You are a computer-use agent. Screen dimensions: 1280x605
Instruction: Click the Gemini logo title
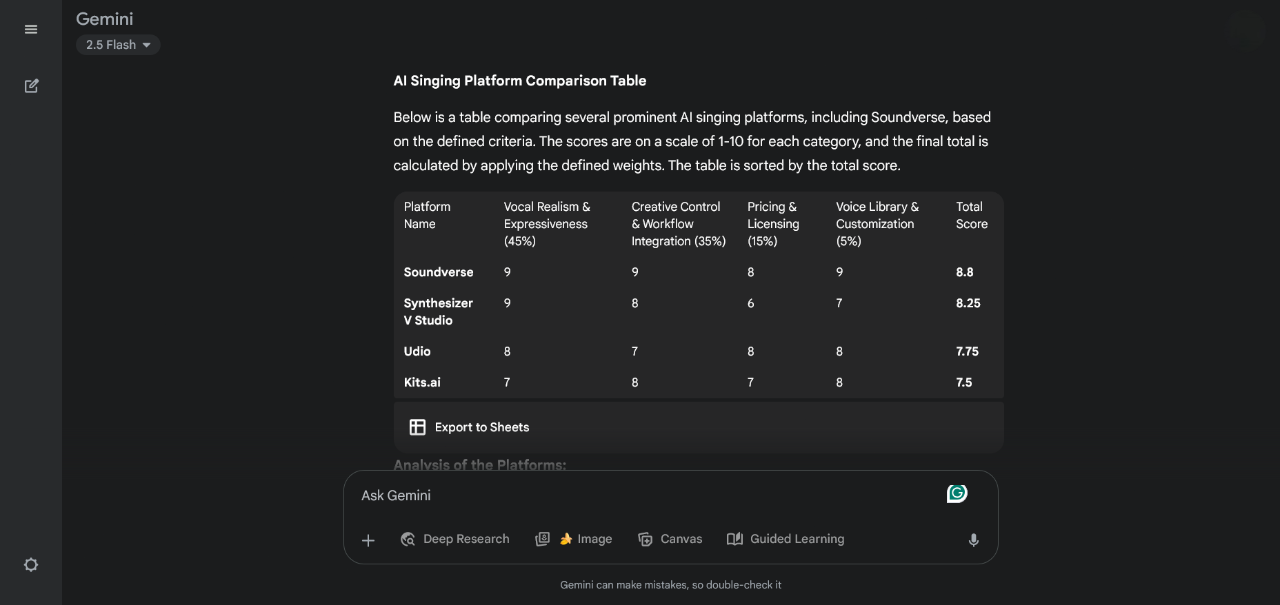[104, 19]
